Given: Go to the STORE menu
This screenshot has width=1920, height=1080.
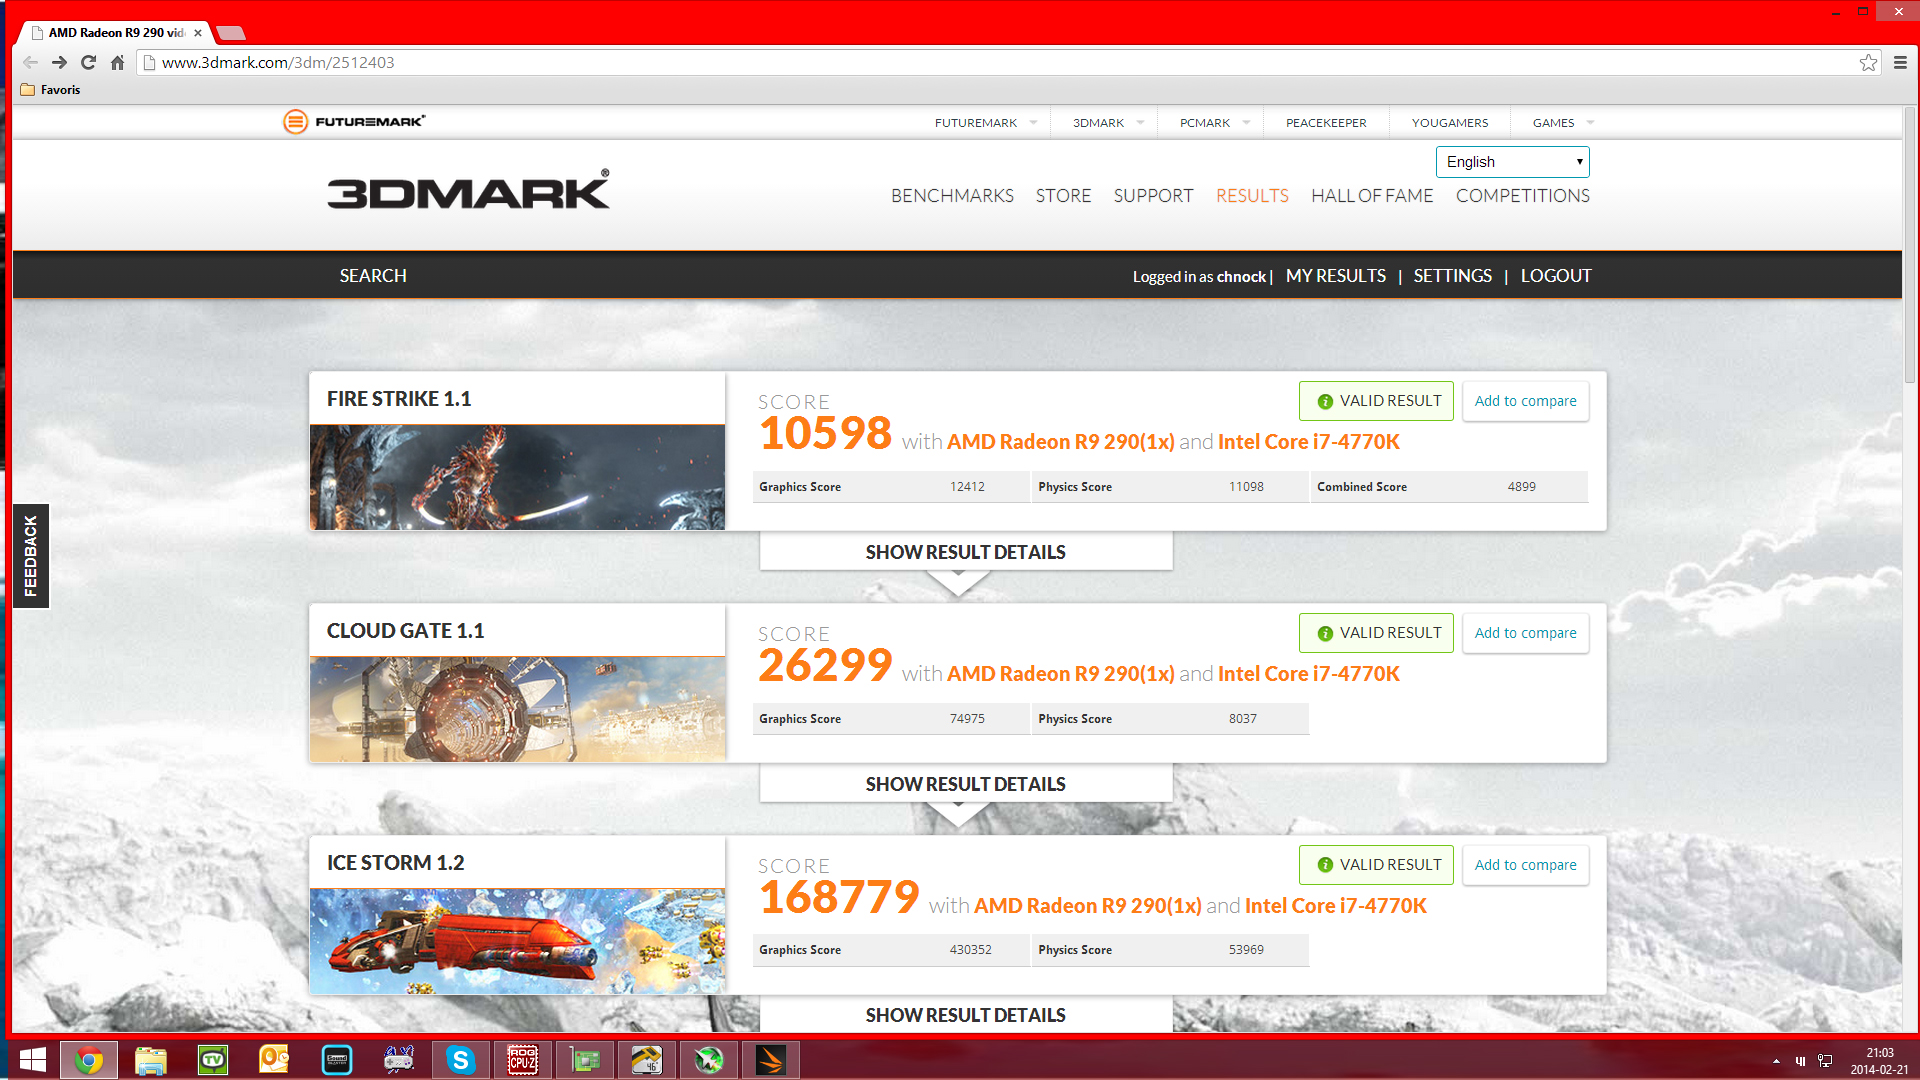Looking at the screenshot, I should pos(1063,196).
